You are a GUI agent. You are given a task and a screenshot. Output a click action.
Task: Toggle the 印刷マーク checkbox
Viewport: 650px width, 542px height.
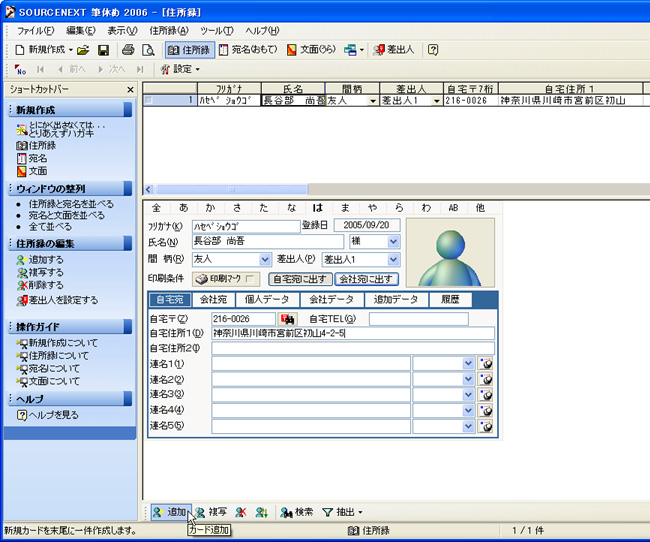[250, 279]
